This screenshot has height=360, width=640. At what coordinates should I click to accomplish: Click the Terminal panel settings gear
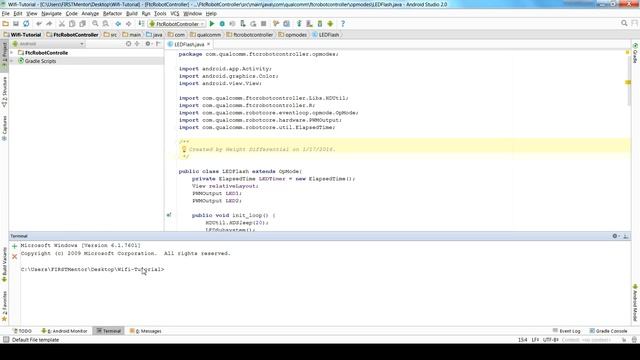click(615, 236)
